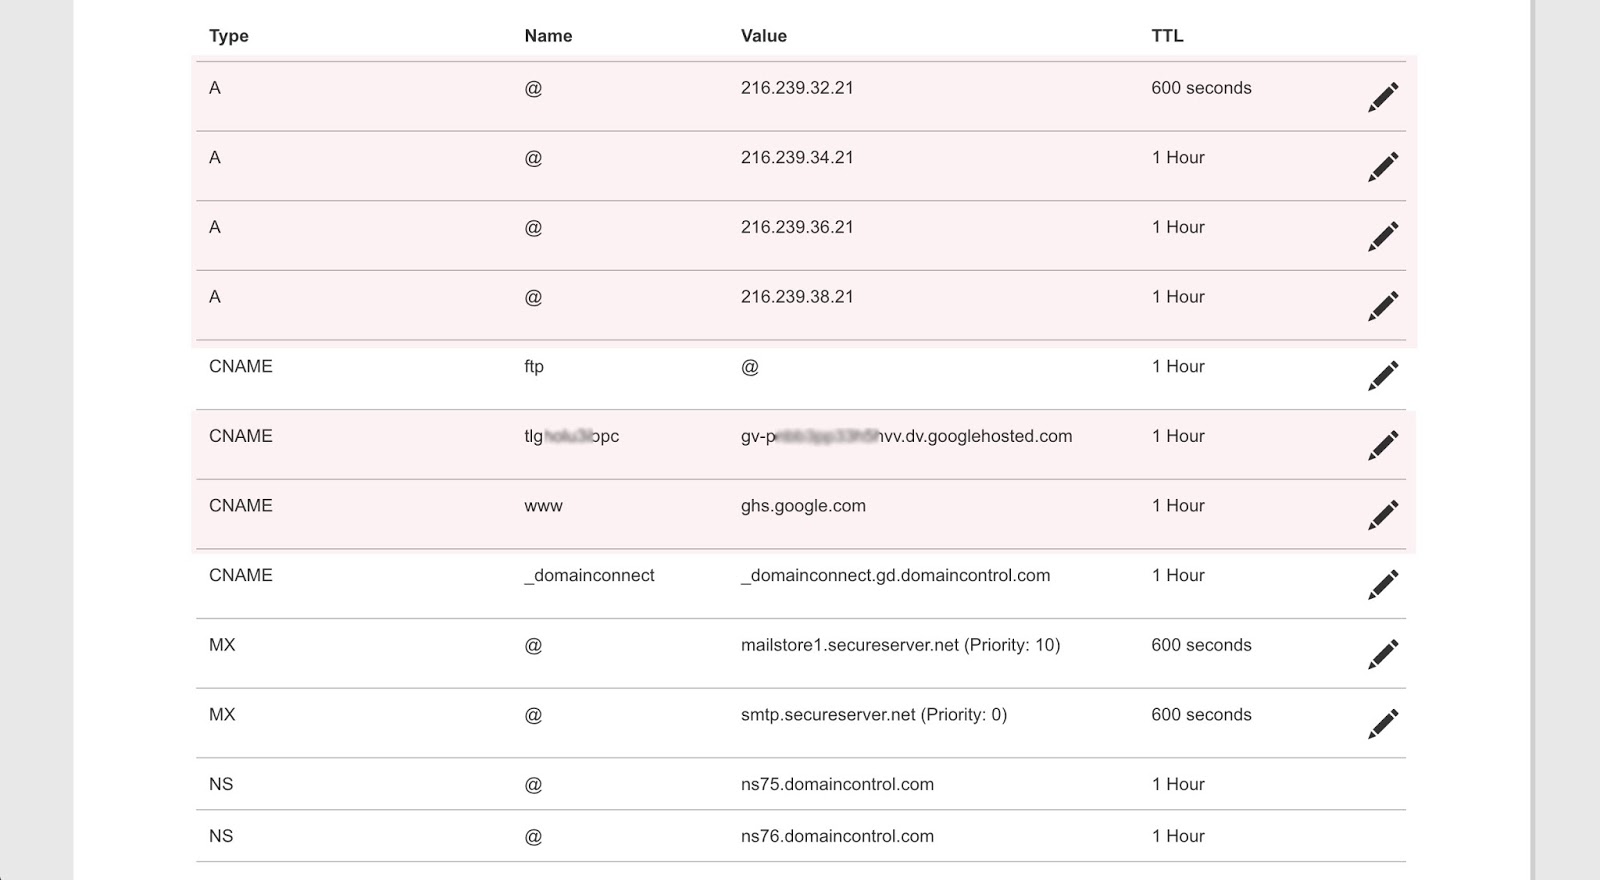Click the Value column header
The width and height of the screenshot is (1600, 880).
coord(763,36)
